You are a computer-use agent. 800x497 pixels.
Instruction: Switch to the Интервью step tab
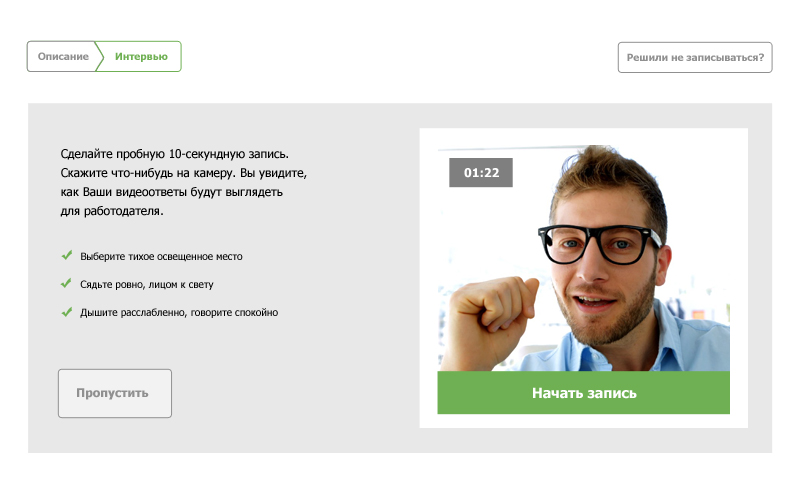pyautogui.click(x=141, y=57)
